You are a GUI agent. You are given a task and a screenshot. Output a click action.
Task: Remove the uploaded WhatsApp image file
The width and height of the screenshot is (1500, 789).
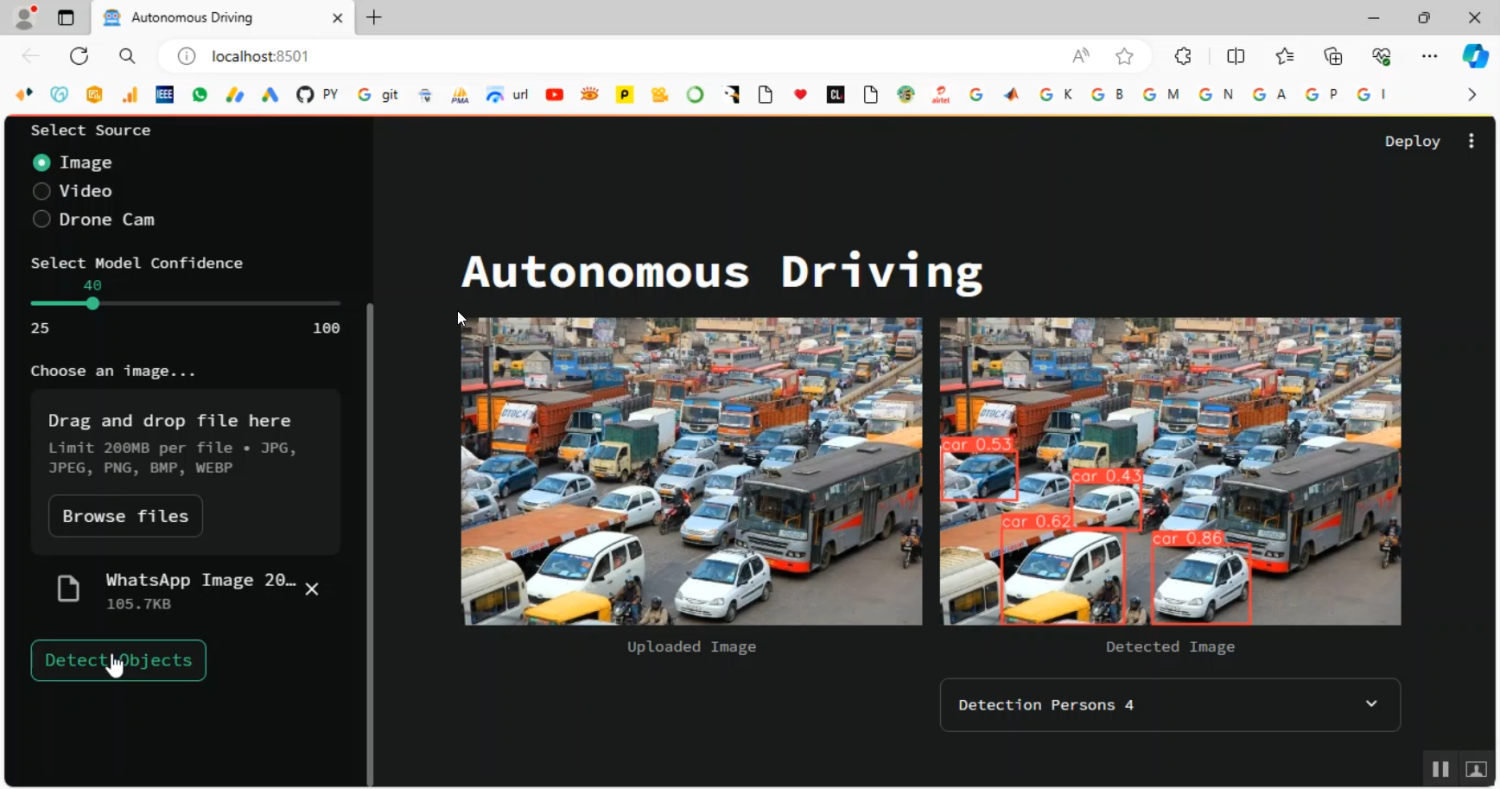312,589
